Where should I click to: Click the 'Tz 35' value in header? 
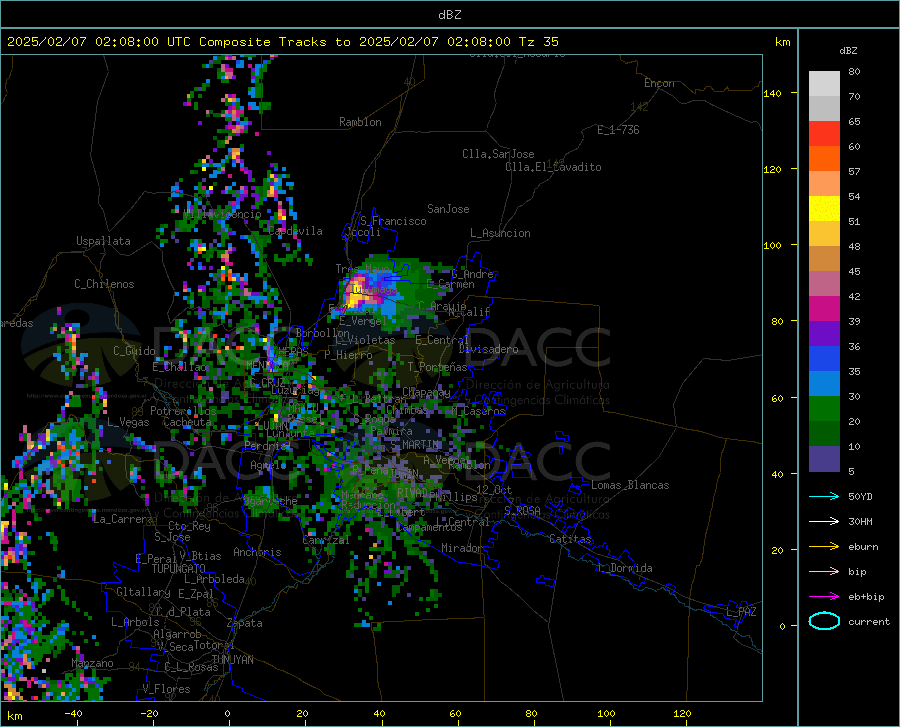[538, 42]
